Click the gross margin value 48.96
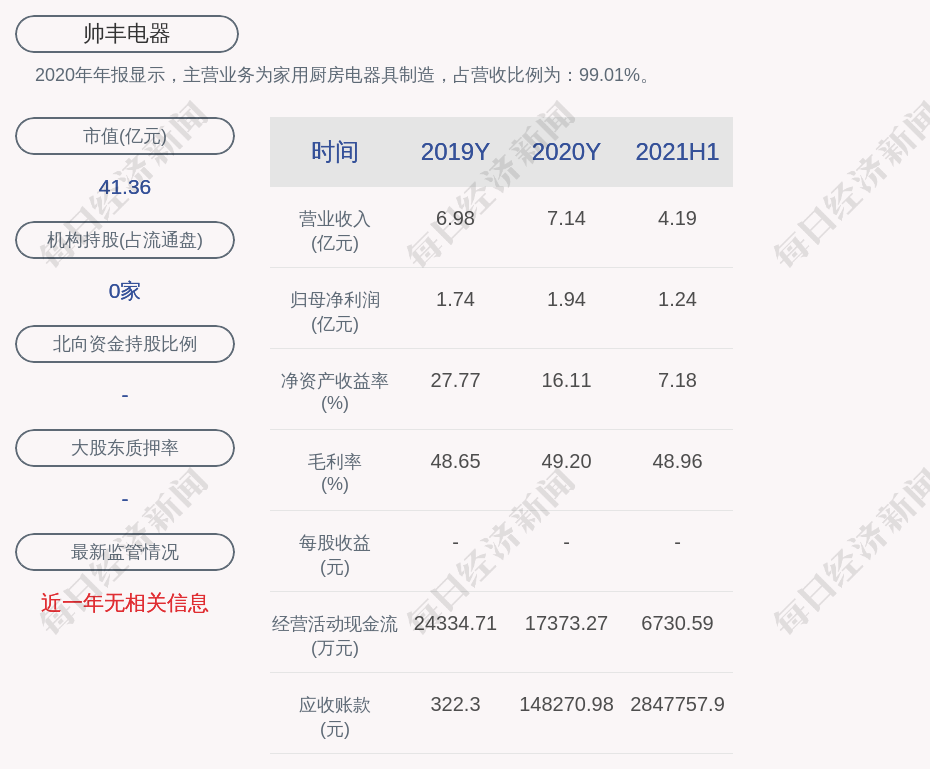 click(x=677, y=461)
